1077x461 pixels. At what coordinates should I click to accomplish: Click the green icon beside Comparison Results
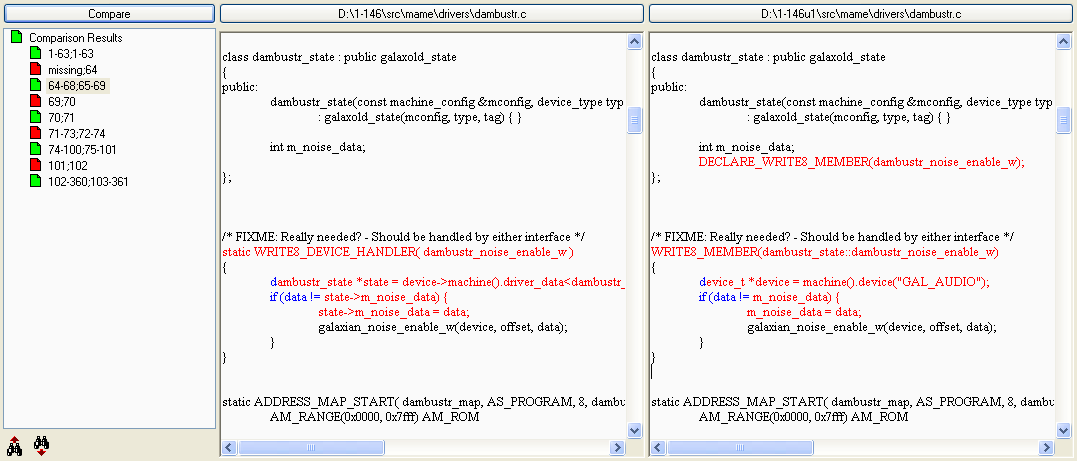[x=16, y=38]
